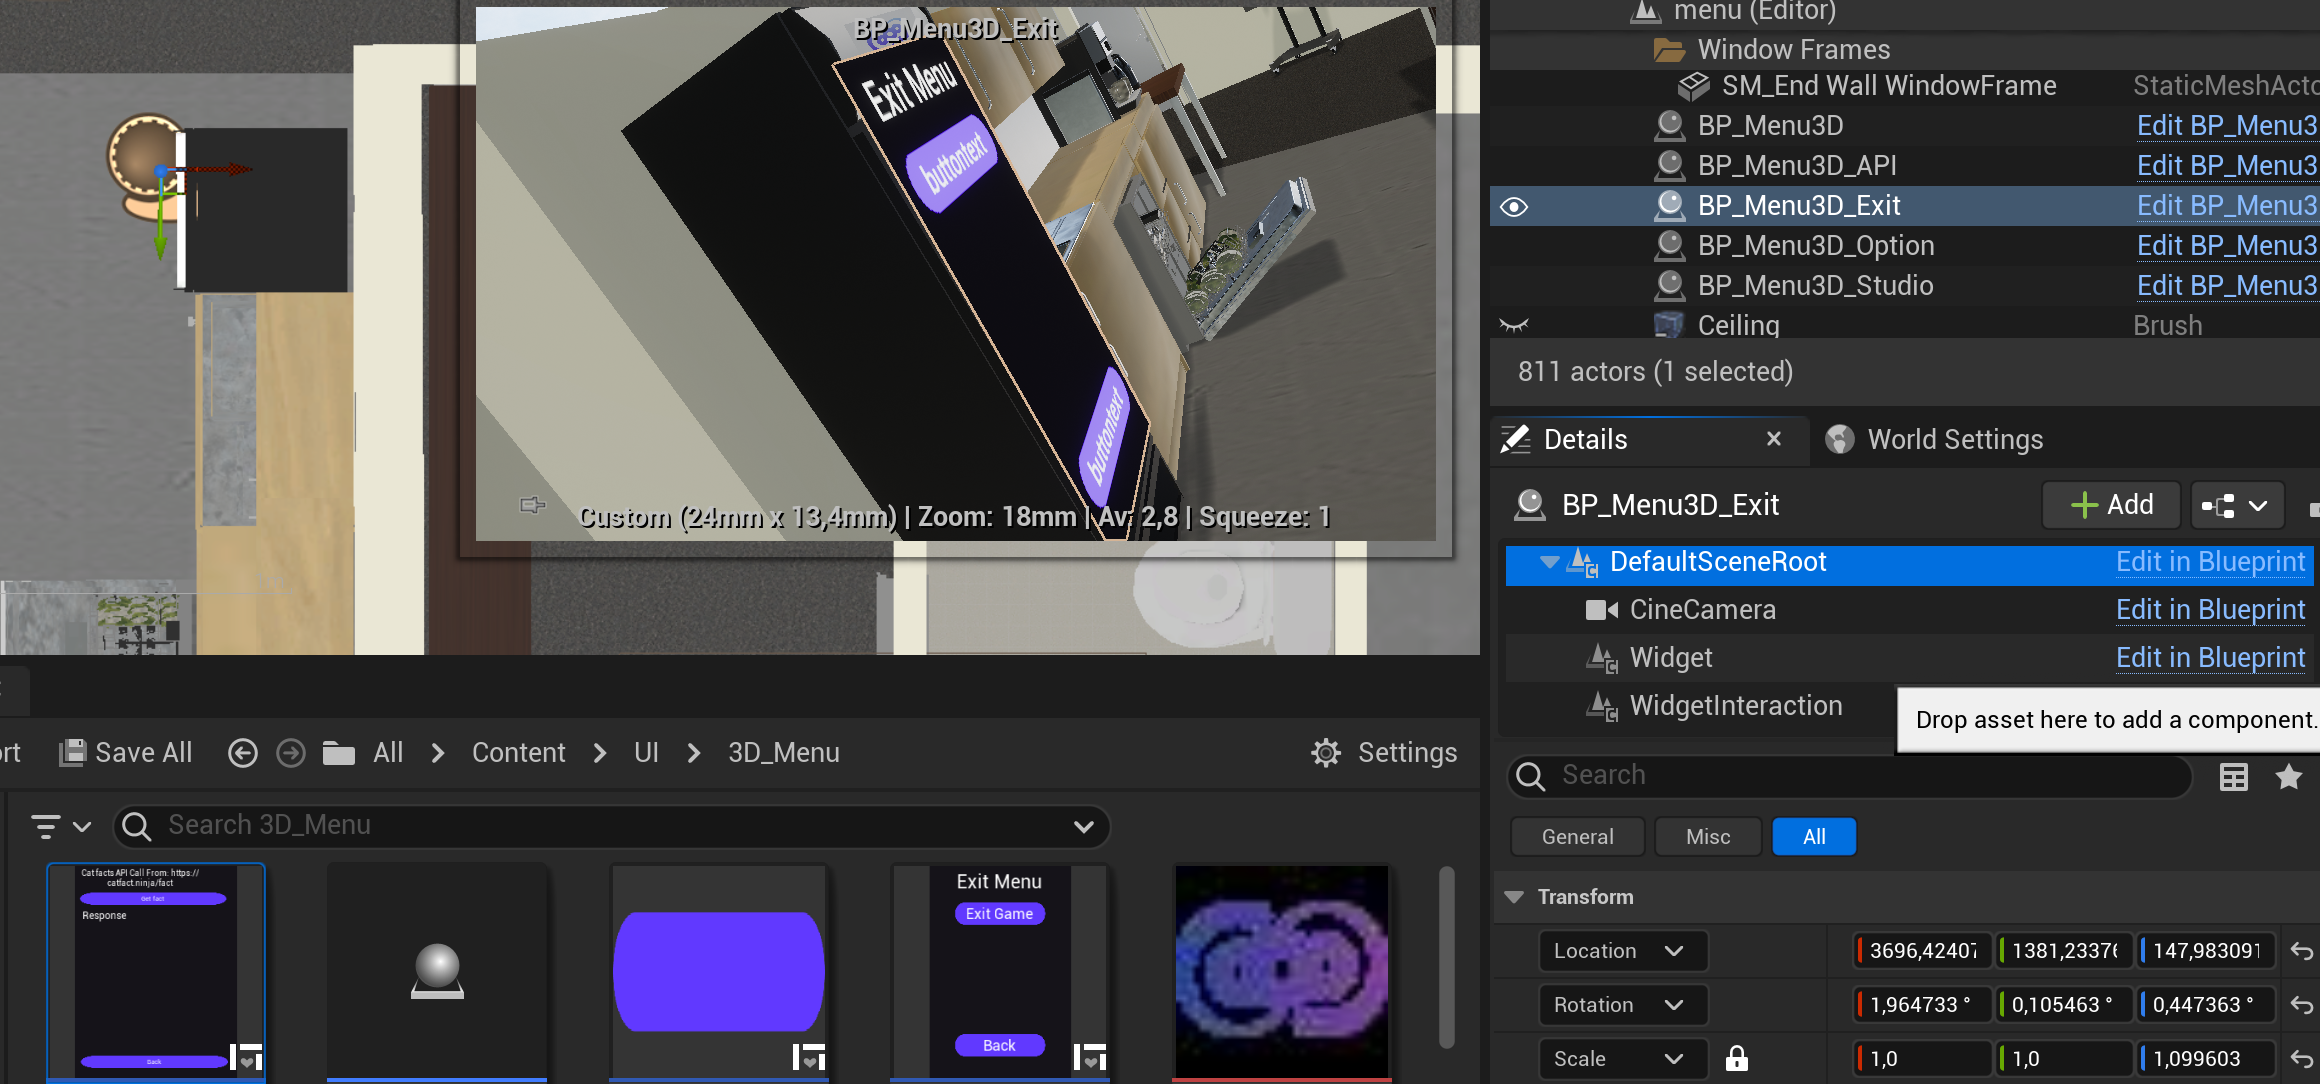Switch to World Settings tab

pos(1934,440)
